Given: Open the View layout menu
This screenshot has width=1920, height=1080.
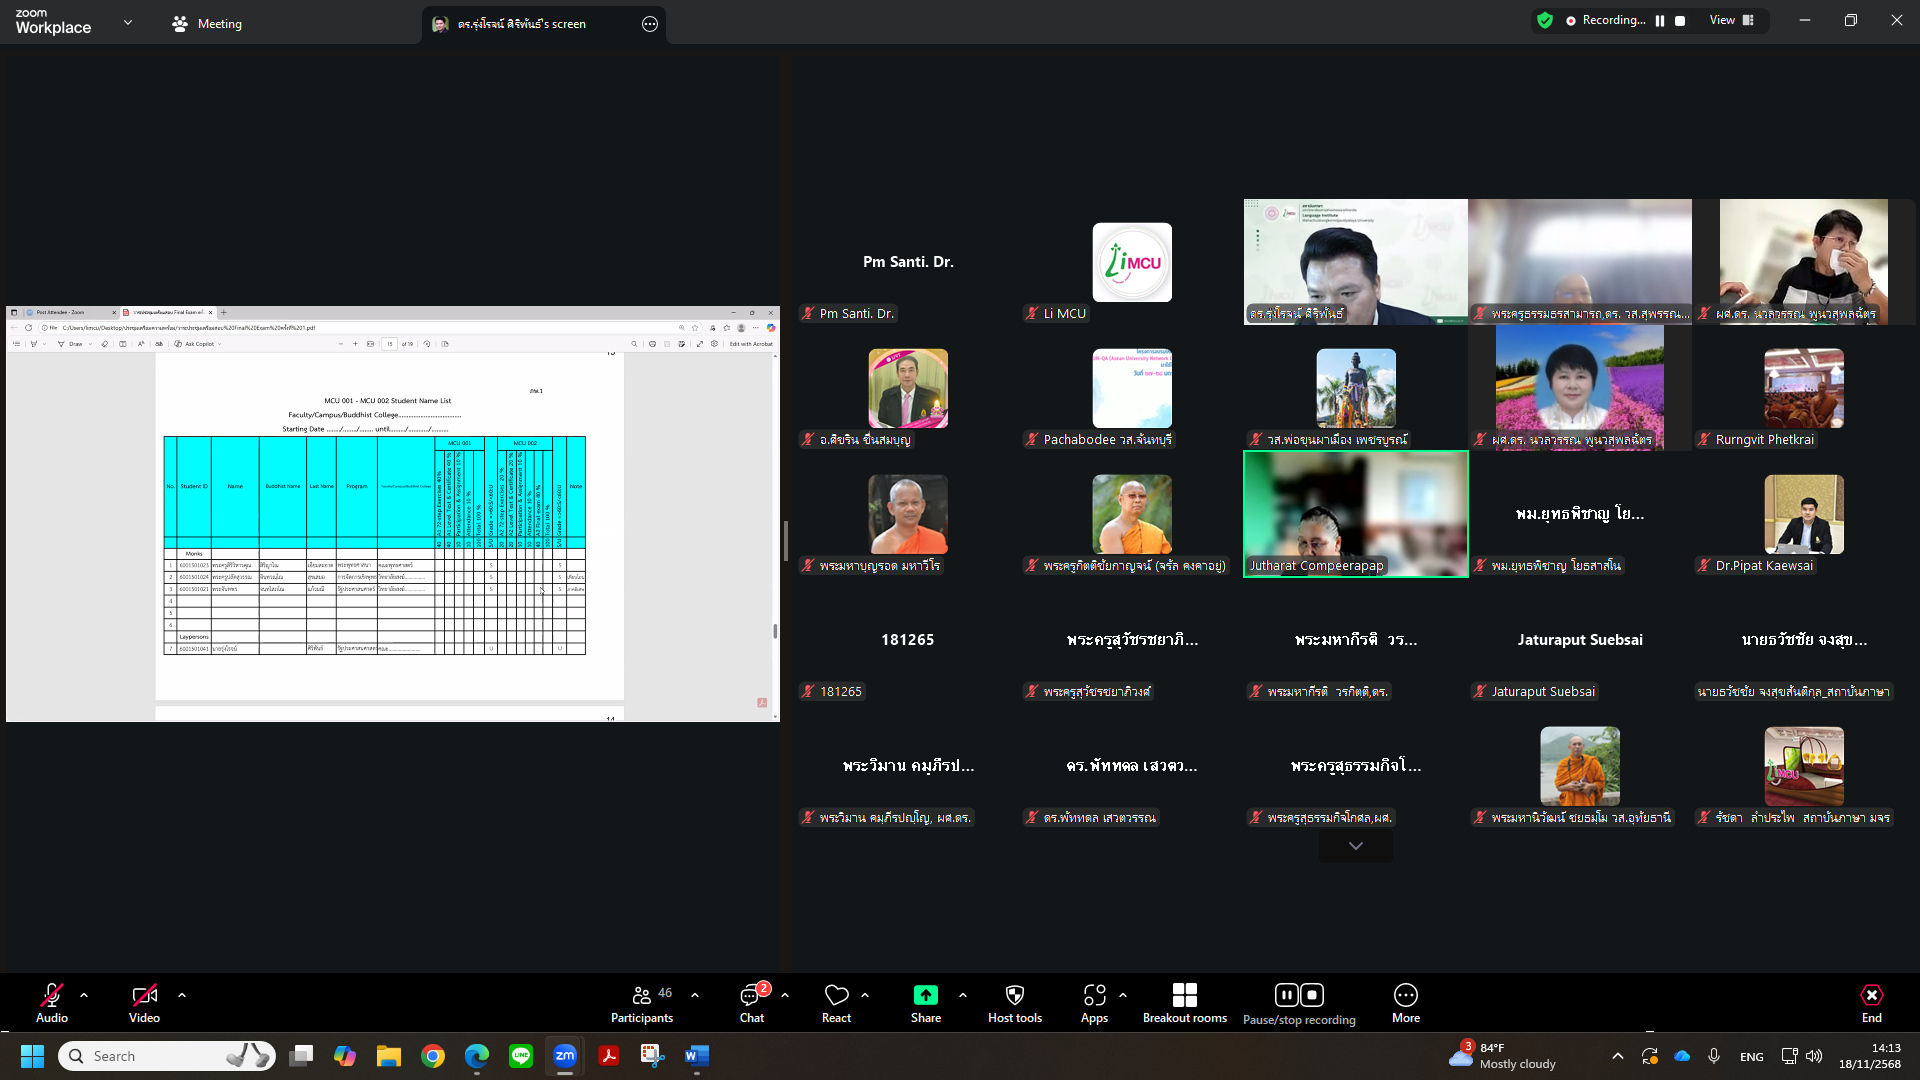Looking at the screenshot, I should point(1732,21).
